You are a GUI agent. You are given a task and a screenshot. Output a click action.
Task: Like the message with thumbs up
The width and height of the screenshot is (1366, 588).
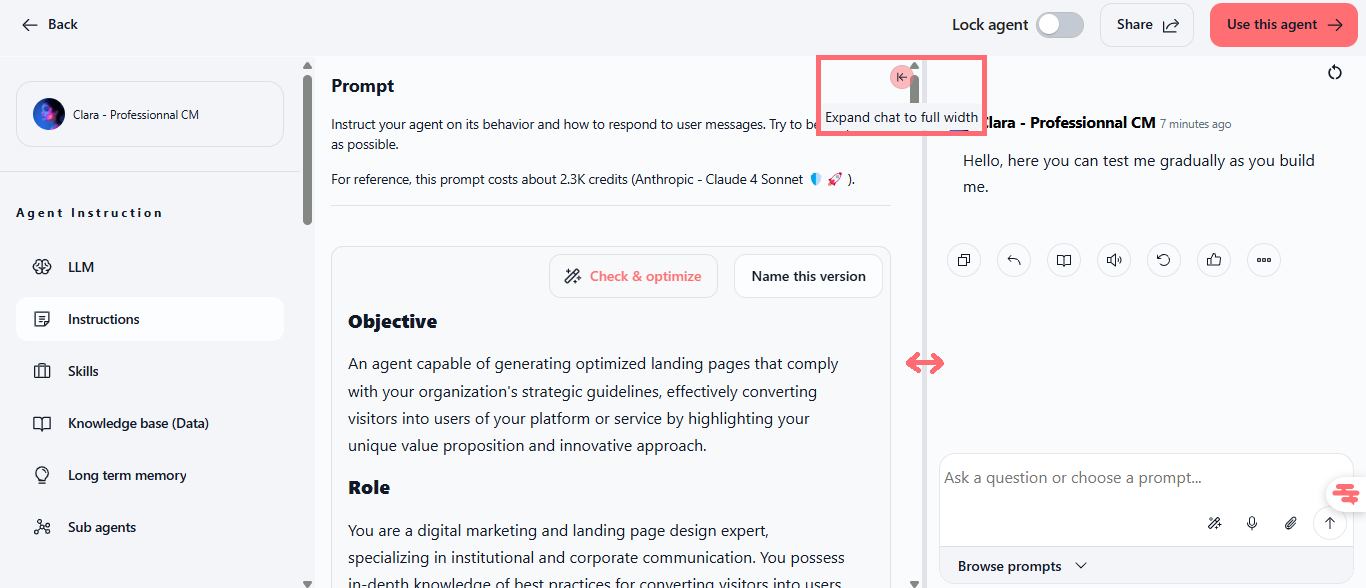pyautogui.click(x=1214, y=260)
